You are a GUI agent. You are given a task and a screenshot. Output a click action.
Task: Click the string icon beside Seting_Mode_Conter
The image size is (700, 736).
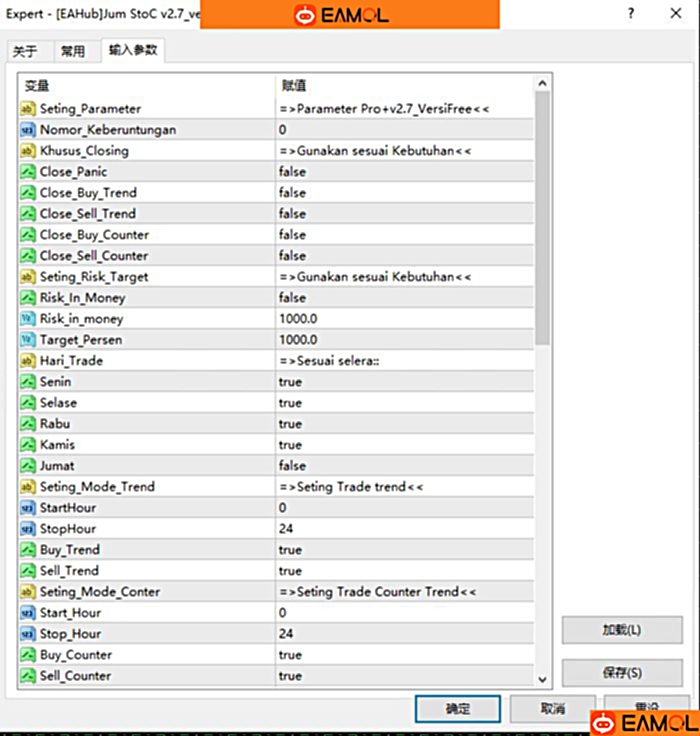[28, 592]
